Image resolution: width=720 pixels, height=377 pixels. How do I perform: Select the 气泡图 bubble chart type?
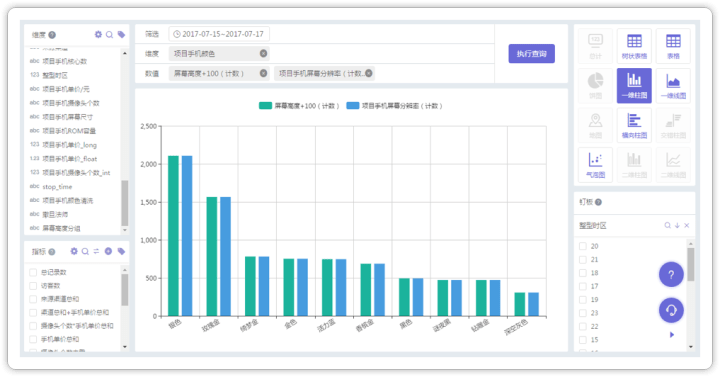point(595,165)
